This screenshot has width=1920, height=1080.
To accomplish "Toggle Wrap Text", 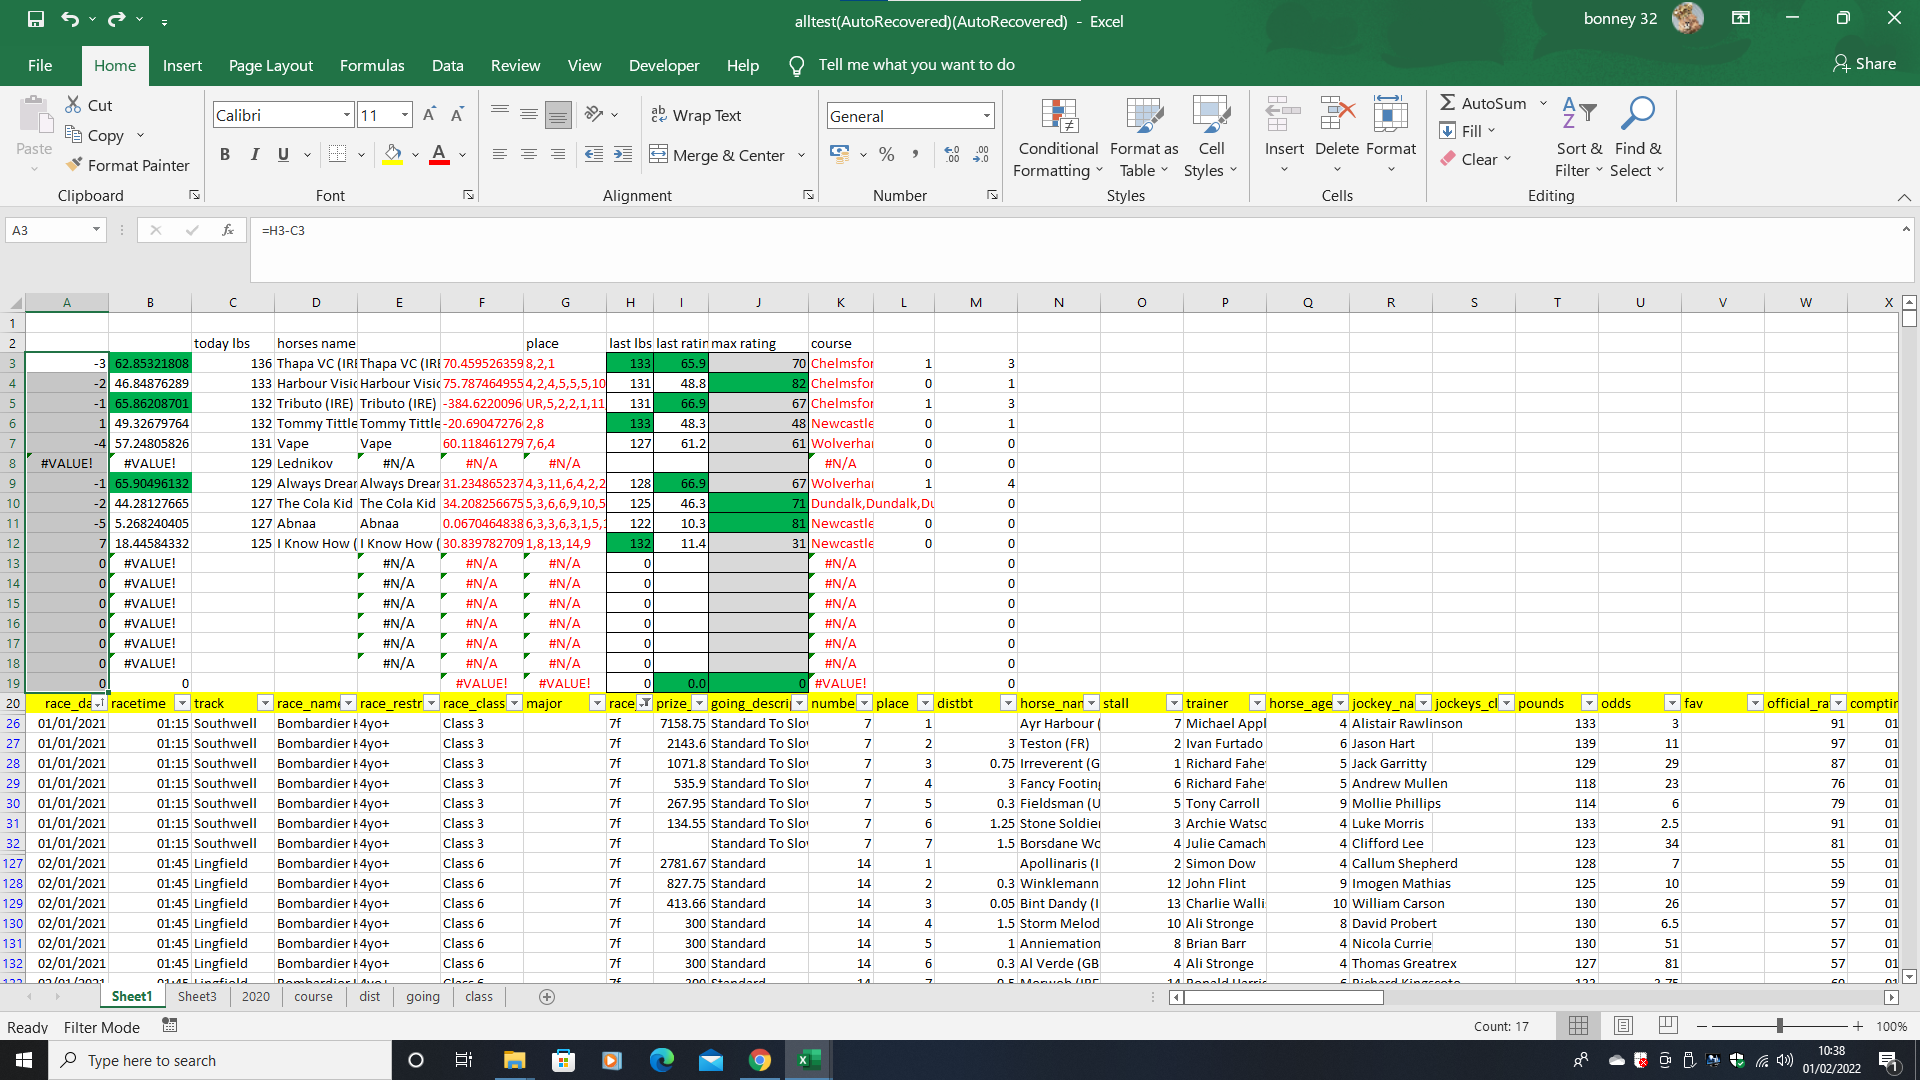I will 696,115.
